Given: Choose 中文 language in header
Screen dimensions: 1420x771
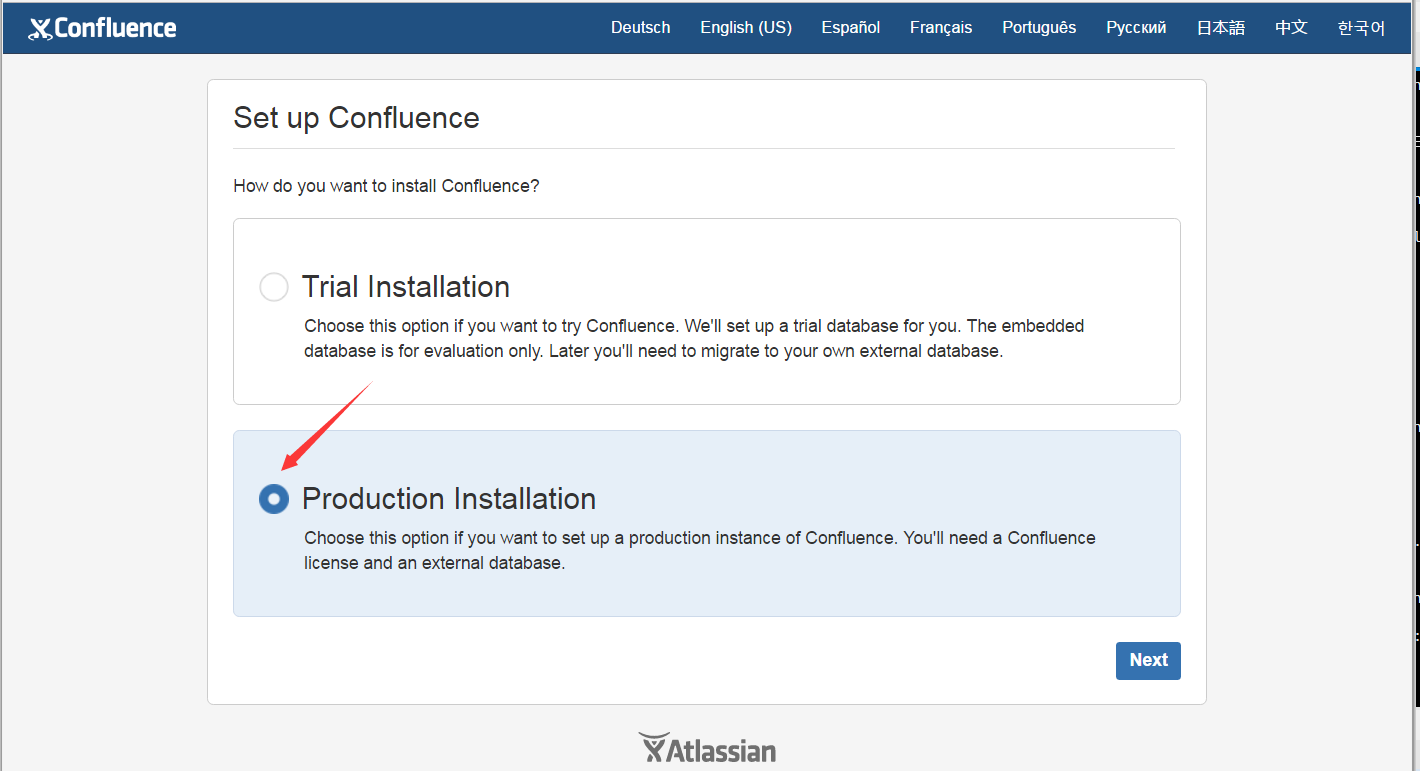Looking at the screenshot, I should click(1291, 28).
